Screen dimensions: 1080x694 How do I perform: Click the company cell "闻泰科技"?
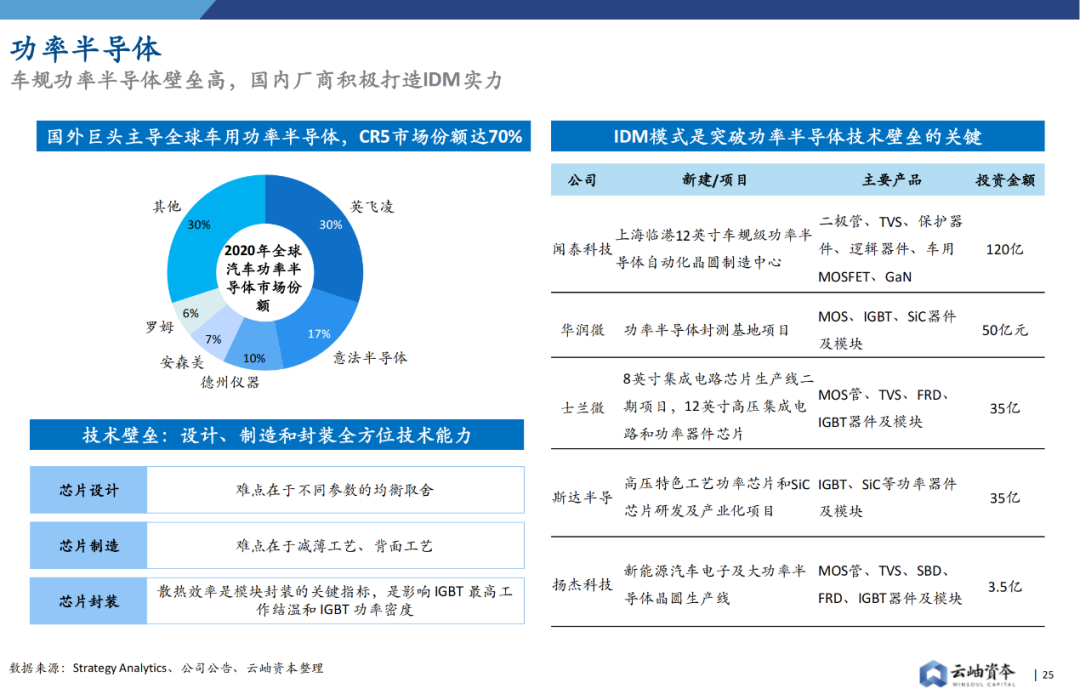582,249
